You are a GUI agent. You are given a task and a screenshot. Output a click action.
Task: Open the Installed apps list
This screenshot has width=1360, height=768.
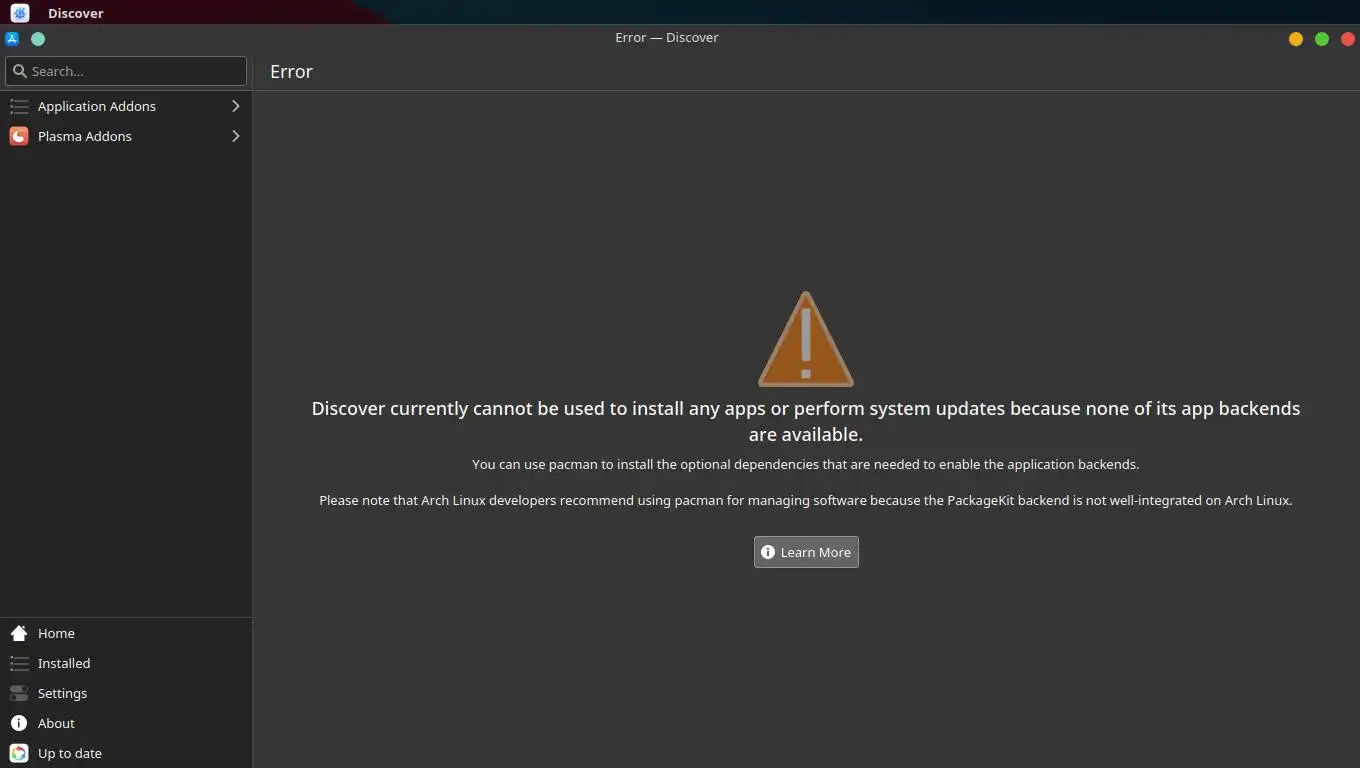(126, 663)
